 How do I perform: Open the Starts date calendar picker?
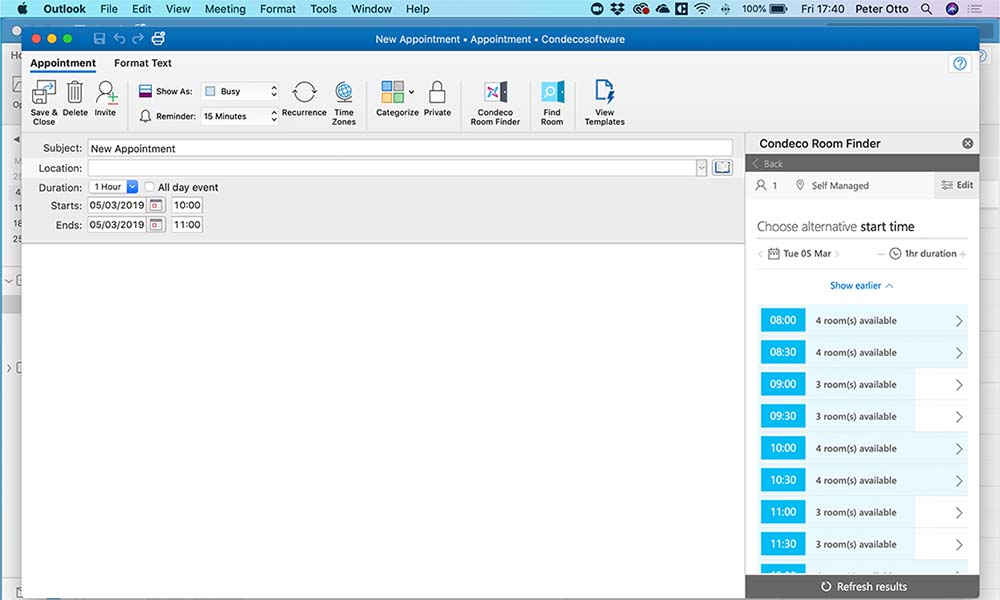pyautogui.click(x=155, y=205)
